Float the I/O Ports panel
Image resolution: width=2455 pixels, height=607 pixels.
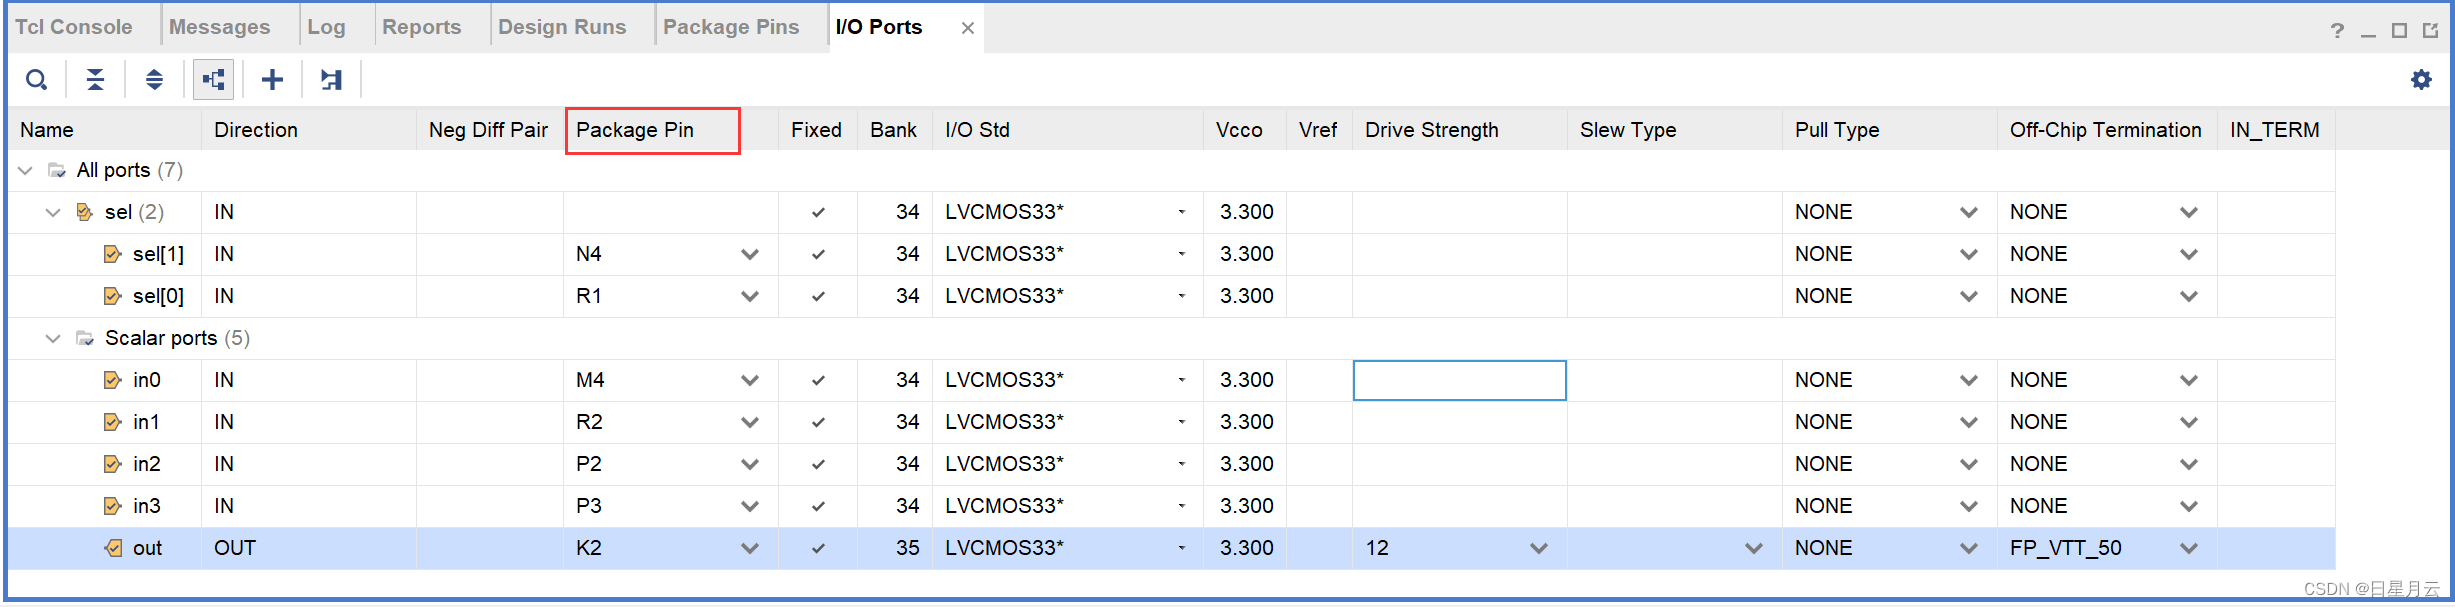point(2431,31)
